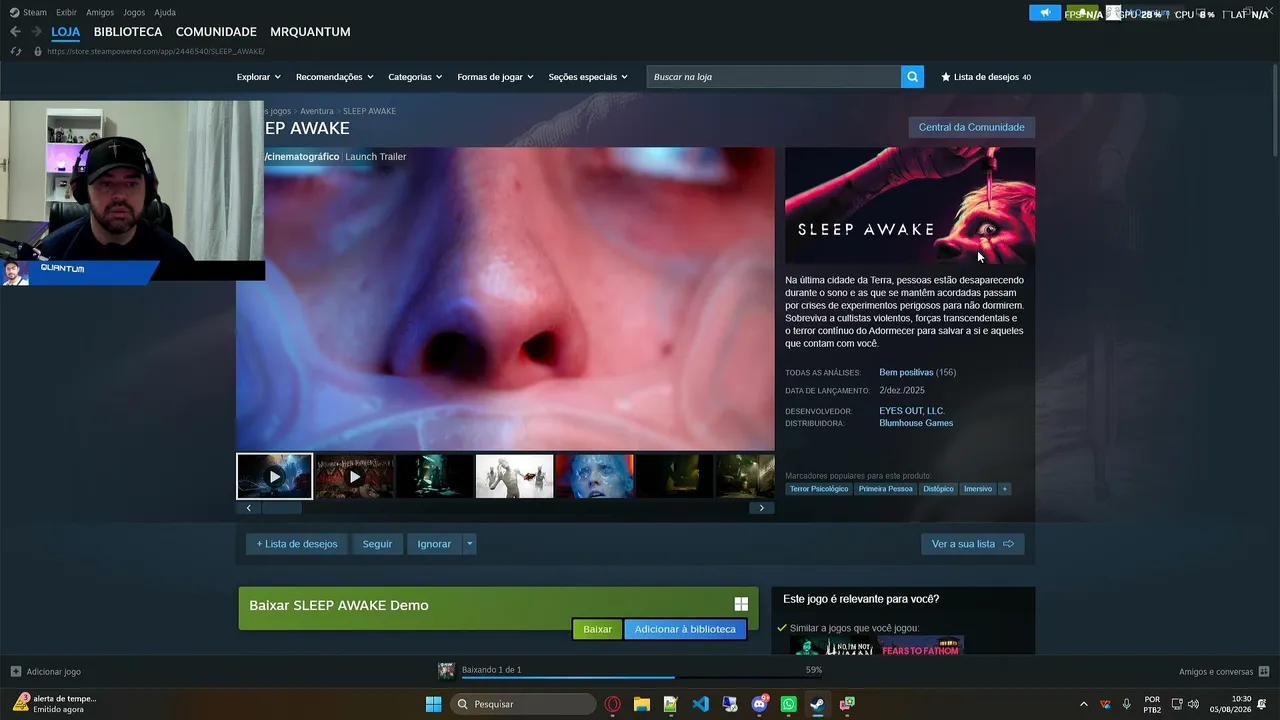Show hidden system tray icons
This screenshot has height=720, width=1280.
click(x=1083, y=704)
